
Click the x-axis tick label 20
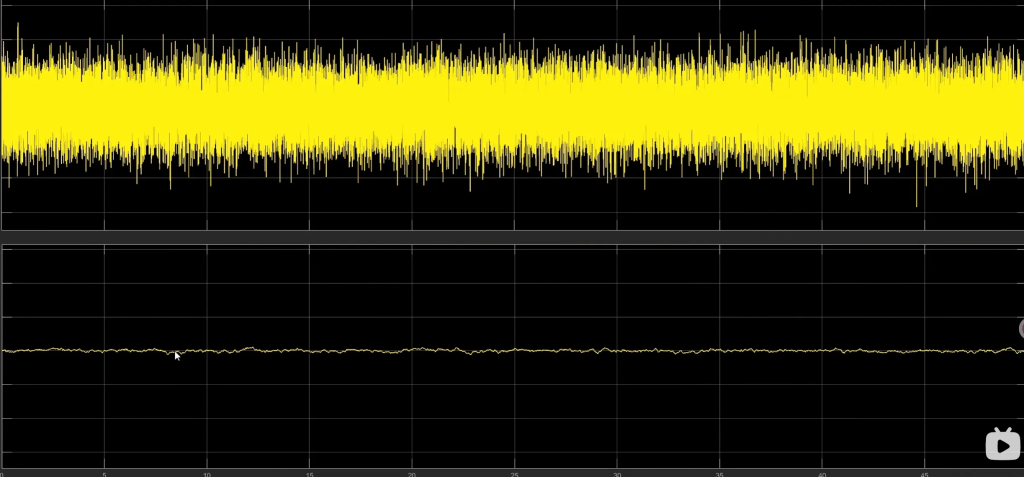coord(412,474)
